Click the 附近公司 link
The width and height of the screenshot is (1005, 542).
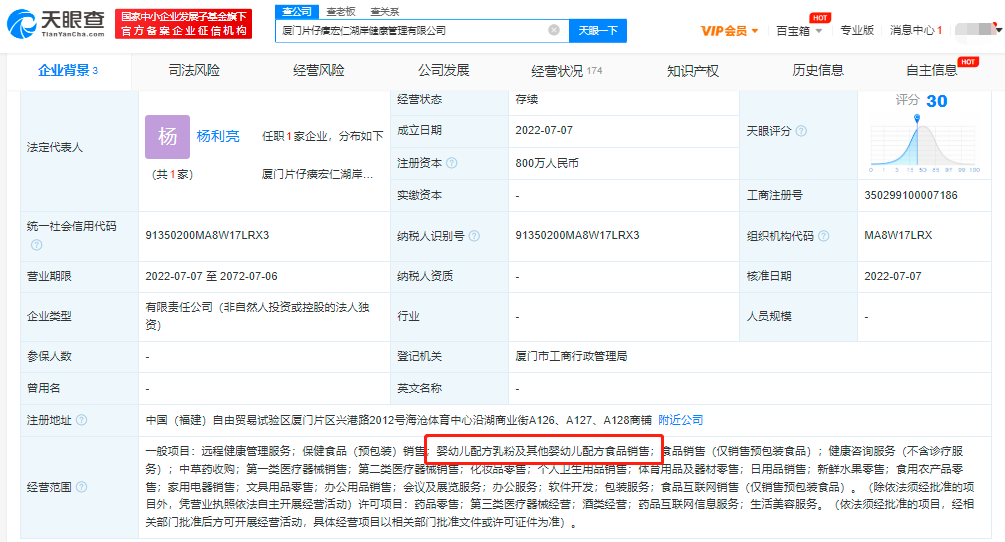click(681, 420)
